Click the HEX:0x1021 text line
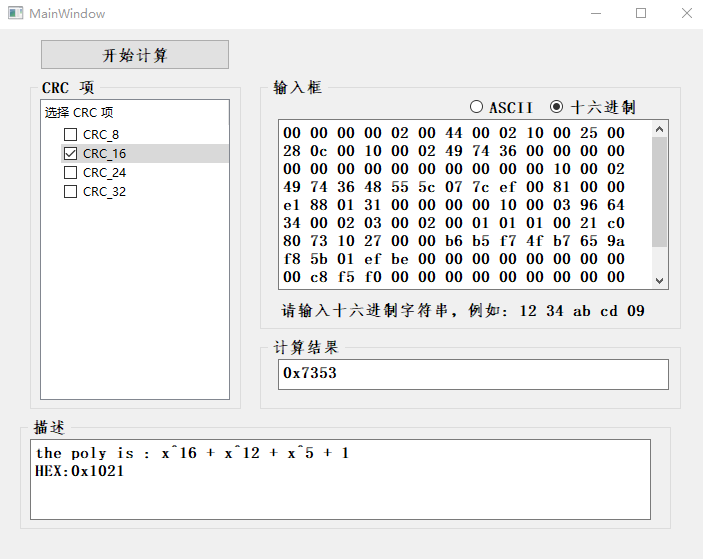This screenshot has width=703, height=559. point(79,471)
